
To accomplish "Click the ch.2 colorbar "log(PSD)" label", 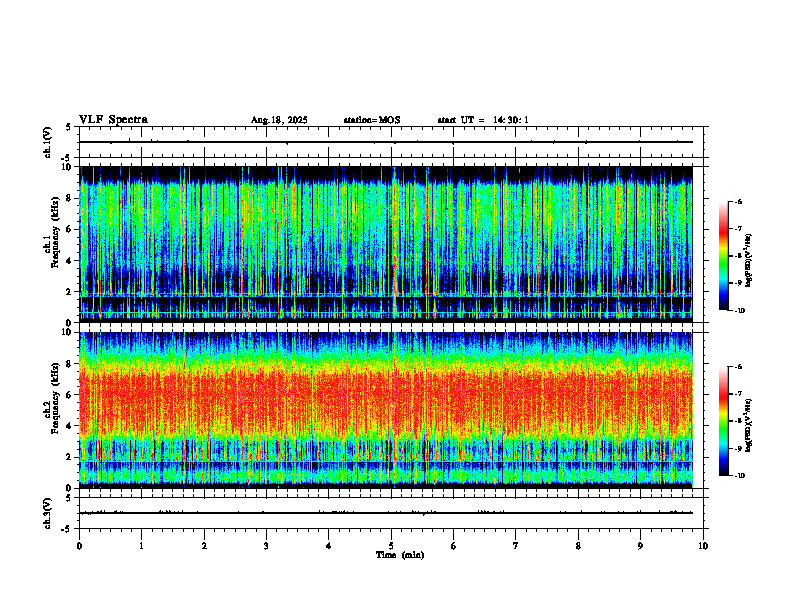I will (749, 425).
